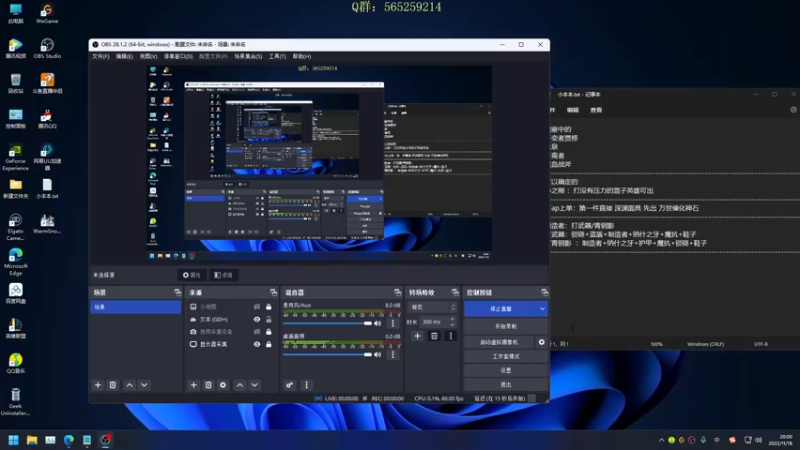This screenshot has height=450, width=800.
Task: Open virtual camera settings gear icon
Action: click(x=541, y=342)
